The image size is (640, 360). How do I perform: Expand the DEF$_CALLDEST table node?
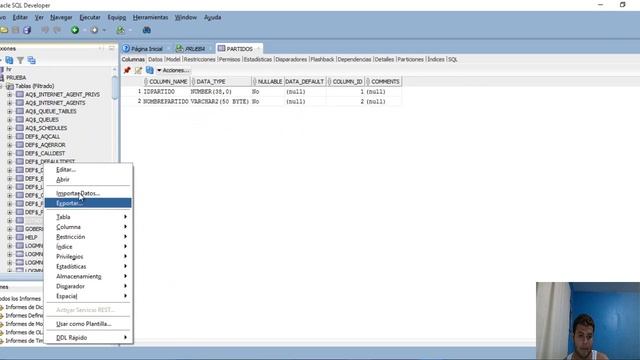point(9,153)
